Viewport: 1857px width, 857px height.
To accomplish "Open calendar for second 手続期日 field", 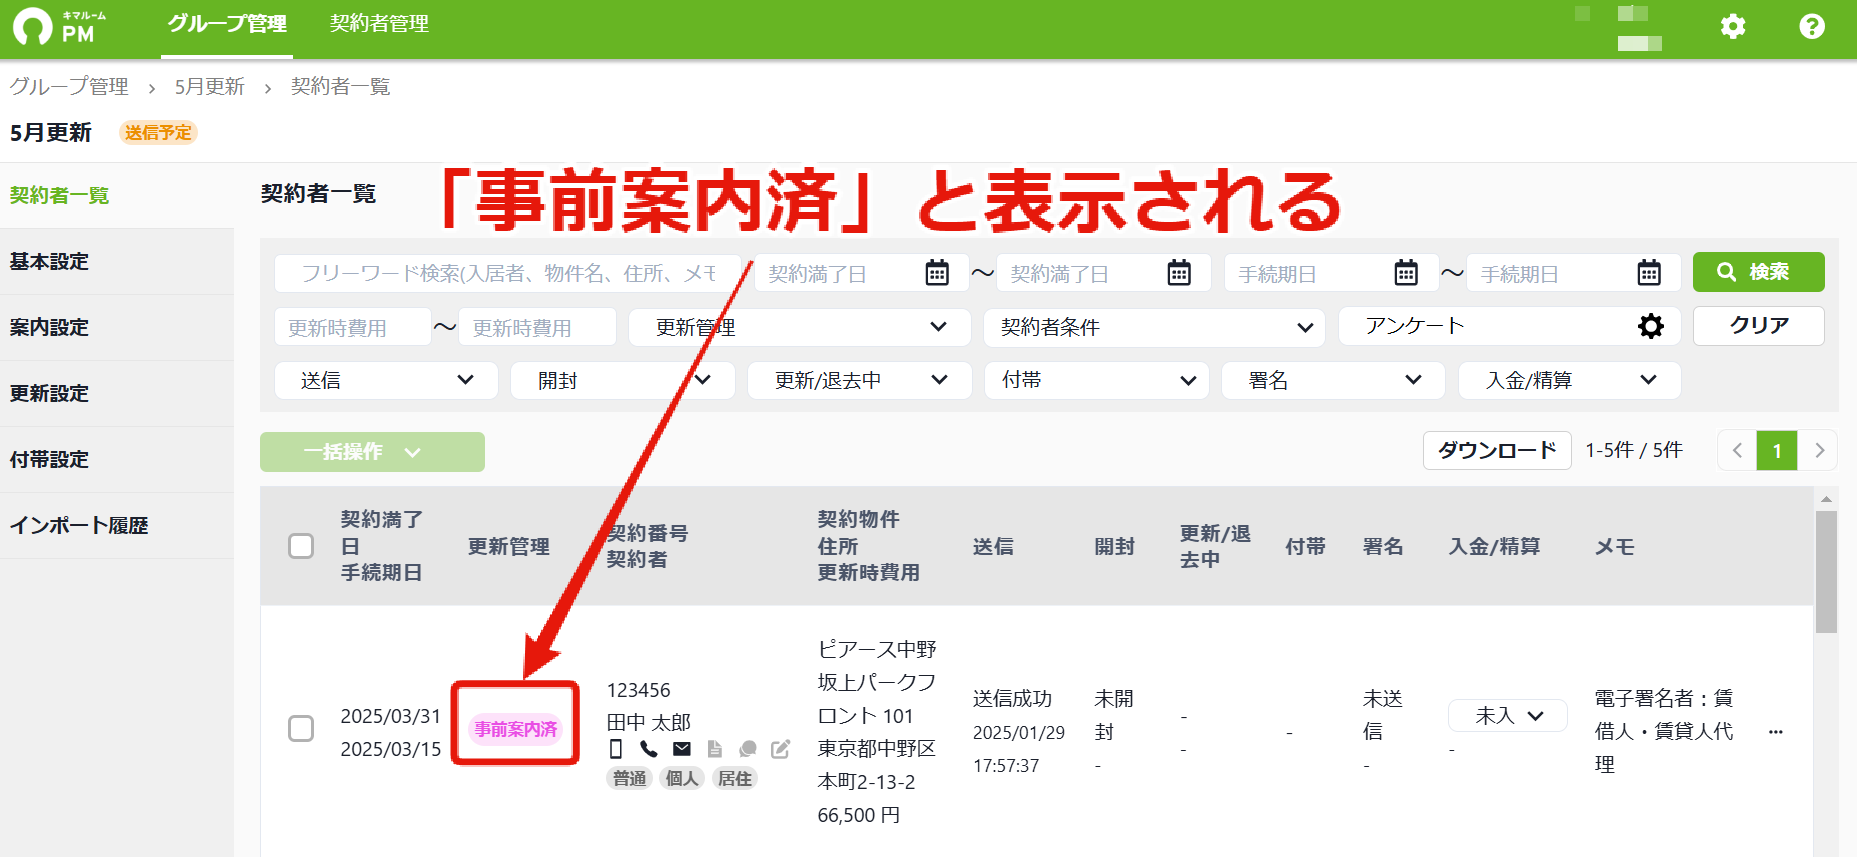I will pos(1649,272).
